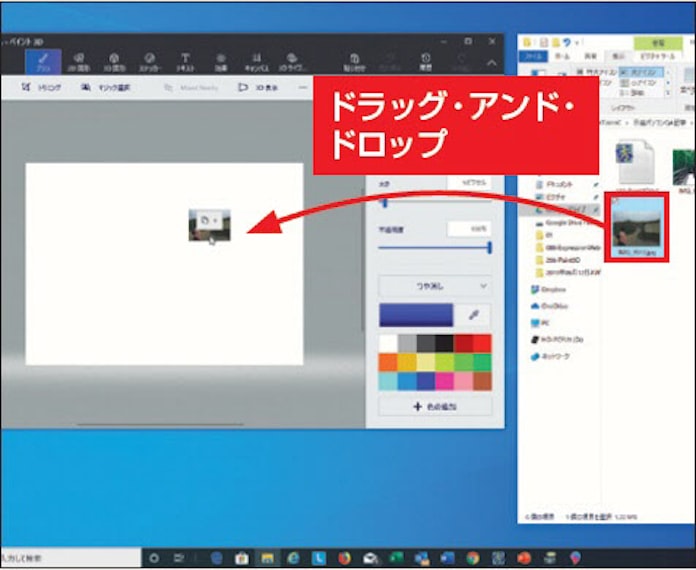Open the File tab in File Explorer

534,57
